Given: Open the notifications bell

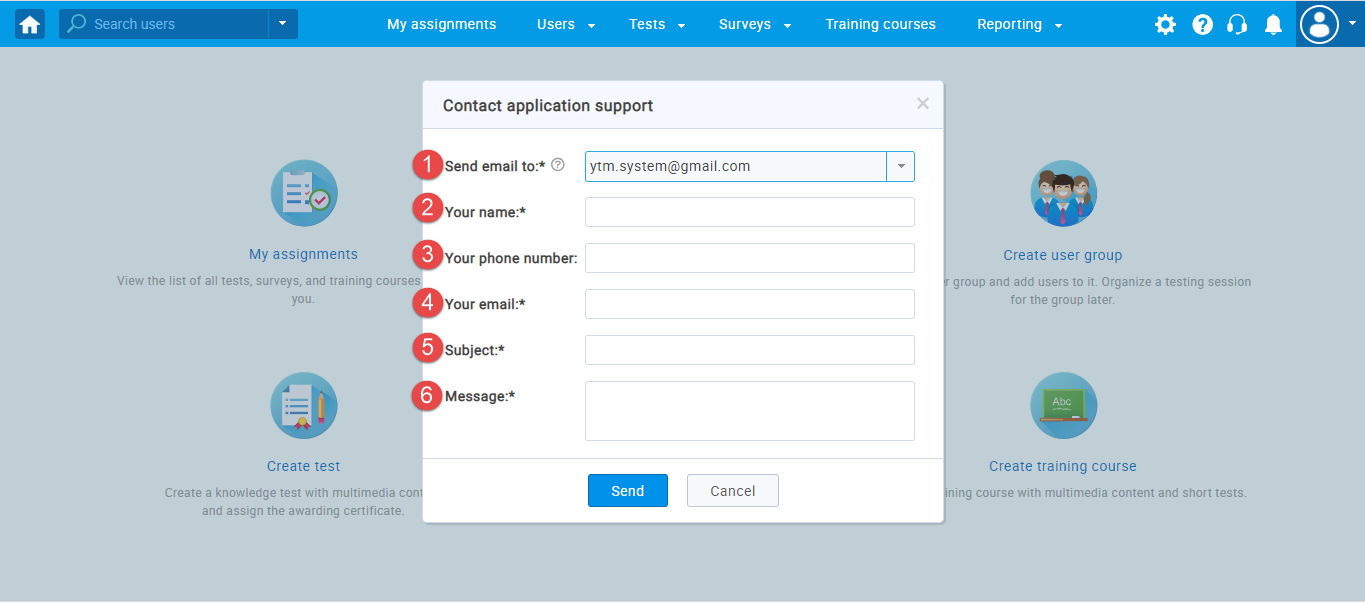Looking at the screenshot, I should click(x=1273, y=25).
